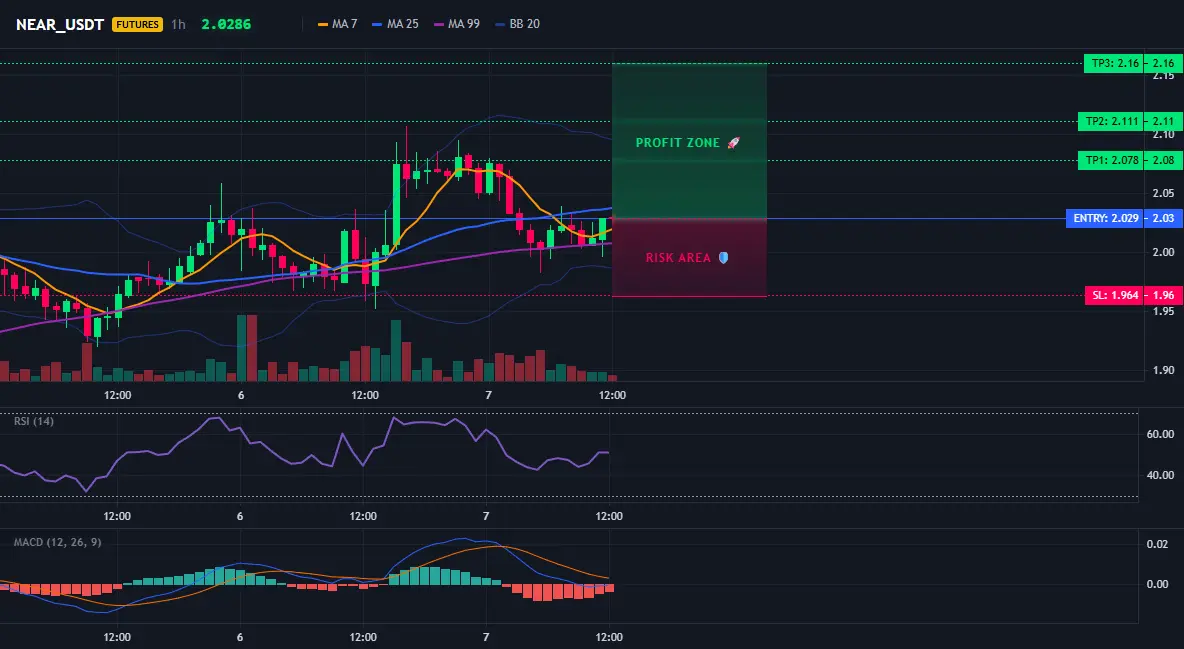Viewport: 1184px width, 649px height.
Task: Click the 60.00 RSI axis value
Action: [x=1161, y=434]
